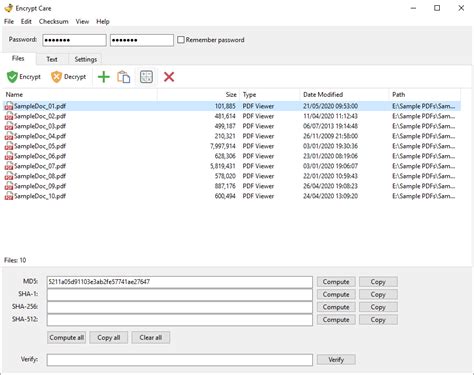The height and width of the screenshot is (375, 474).
Task: Click size value 887,176
Action: 225,186
